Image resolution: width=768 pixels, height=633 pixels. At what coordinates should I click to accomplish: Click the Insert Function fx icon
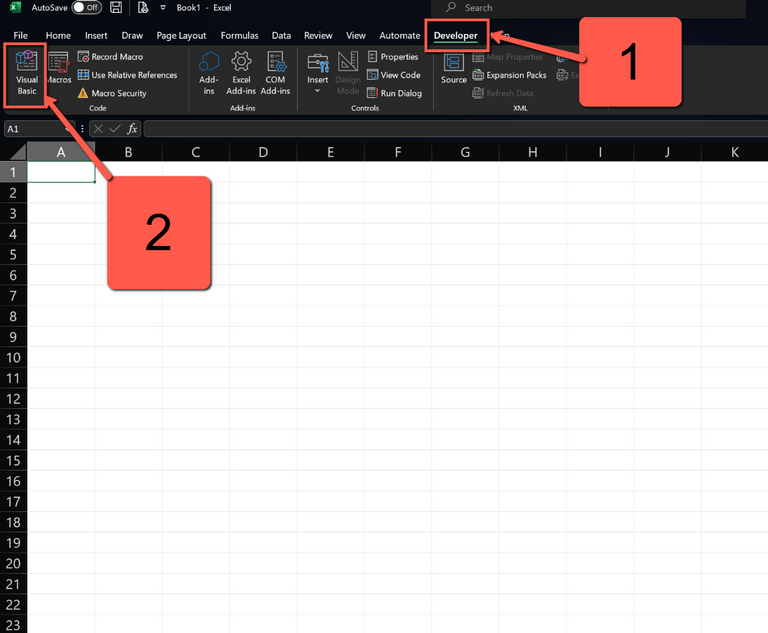coord(132,129)
